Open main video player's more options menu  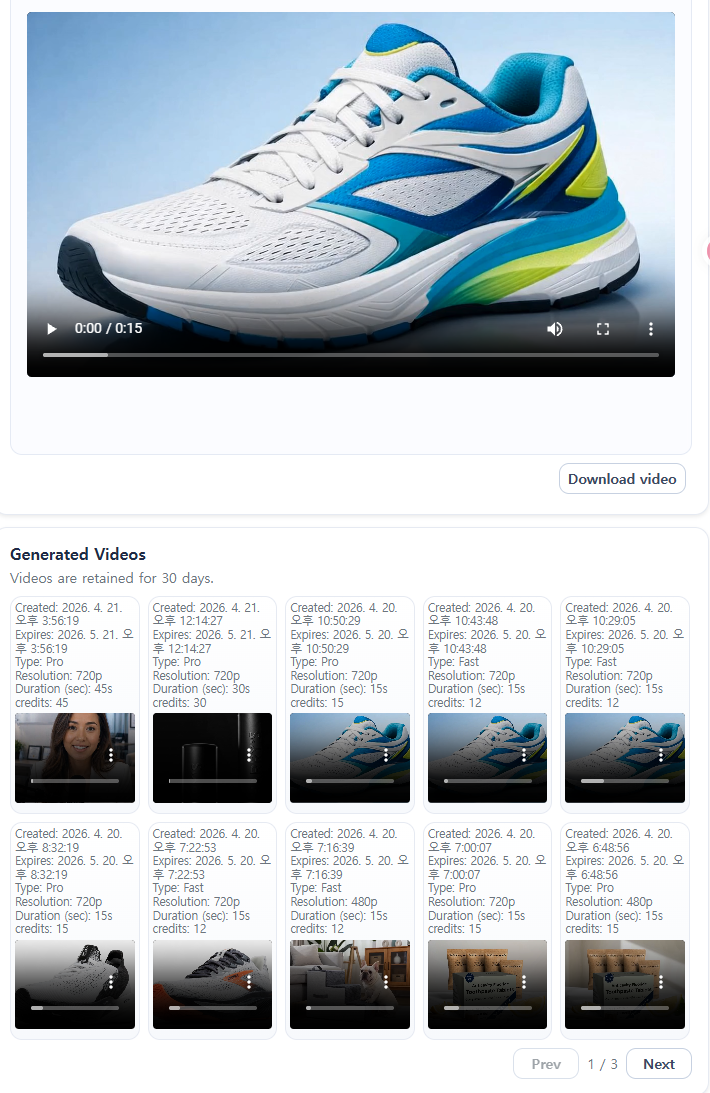click(651, 329)
